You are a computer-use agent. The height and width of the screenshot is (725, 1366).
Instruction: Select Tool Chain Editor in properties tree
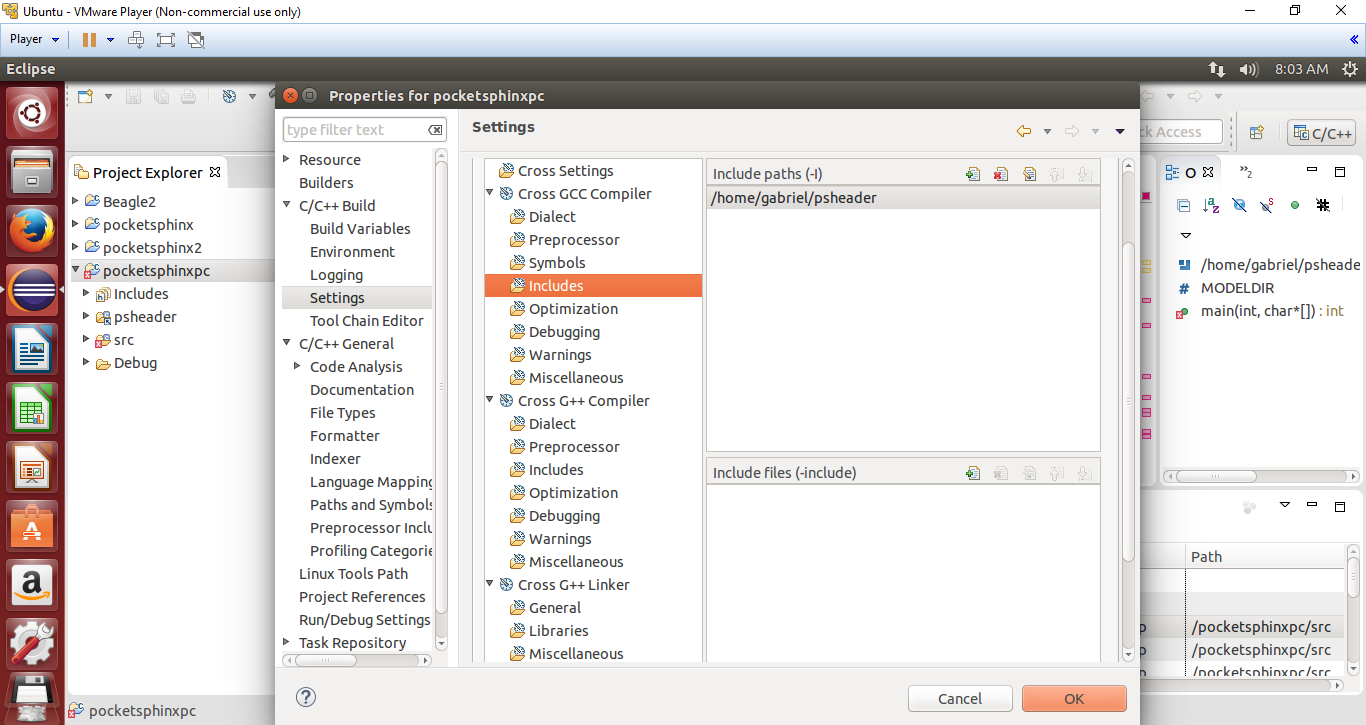(366, 321)
